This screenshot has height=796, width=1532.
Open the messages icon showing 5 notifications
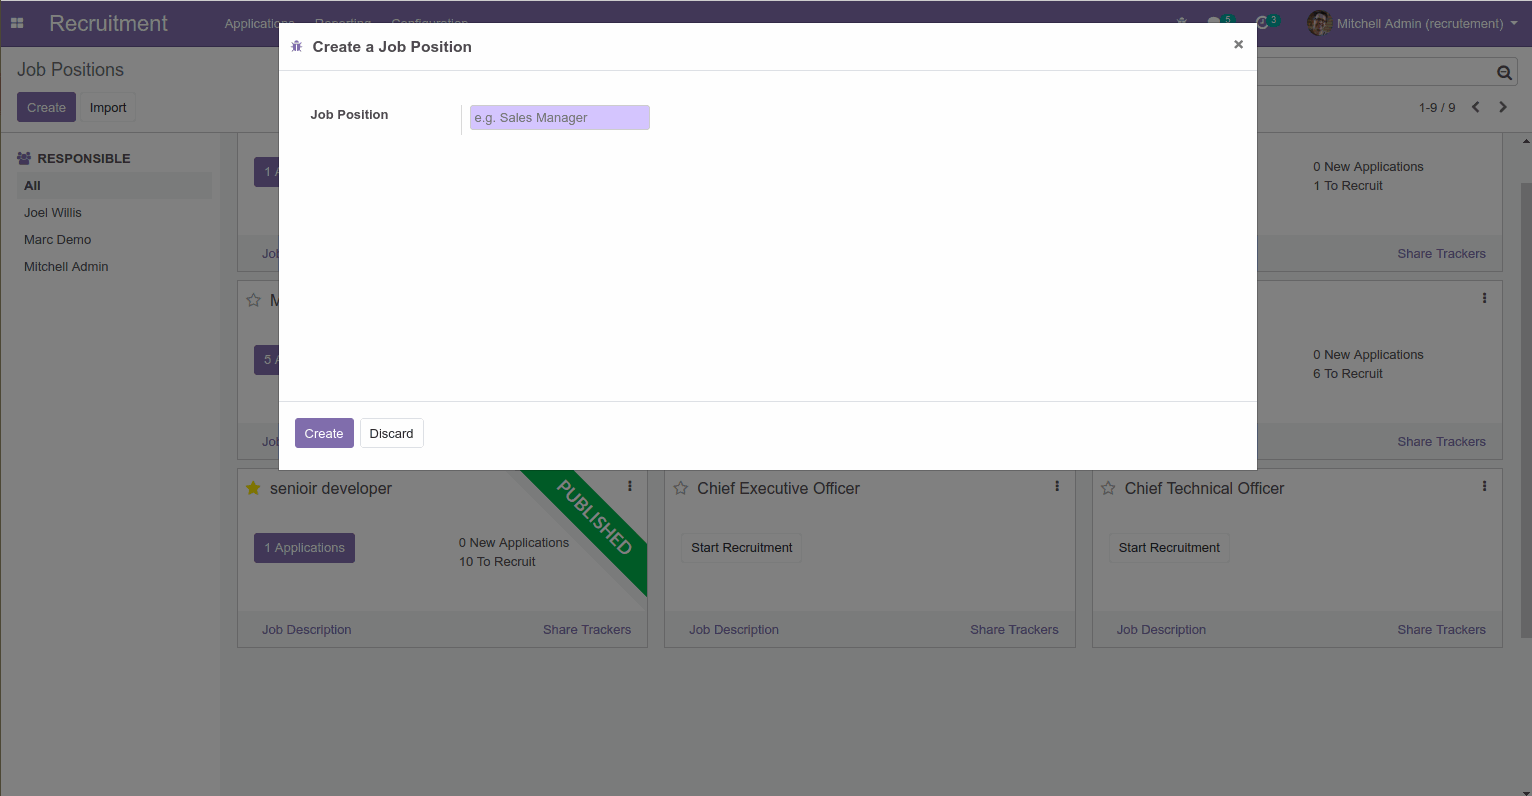click(1215, 20)
